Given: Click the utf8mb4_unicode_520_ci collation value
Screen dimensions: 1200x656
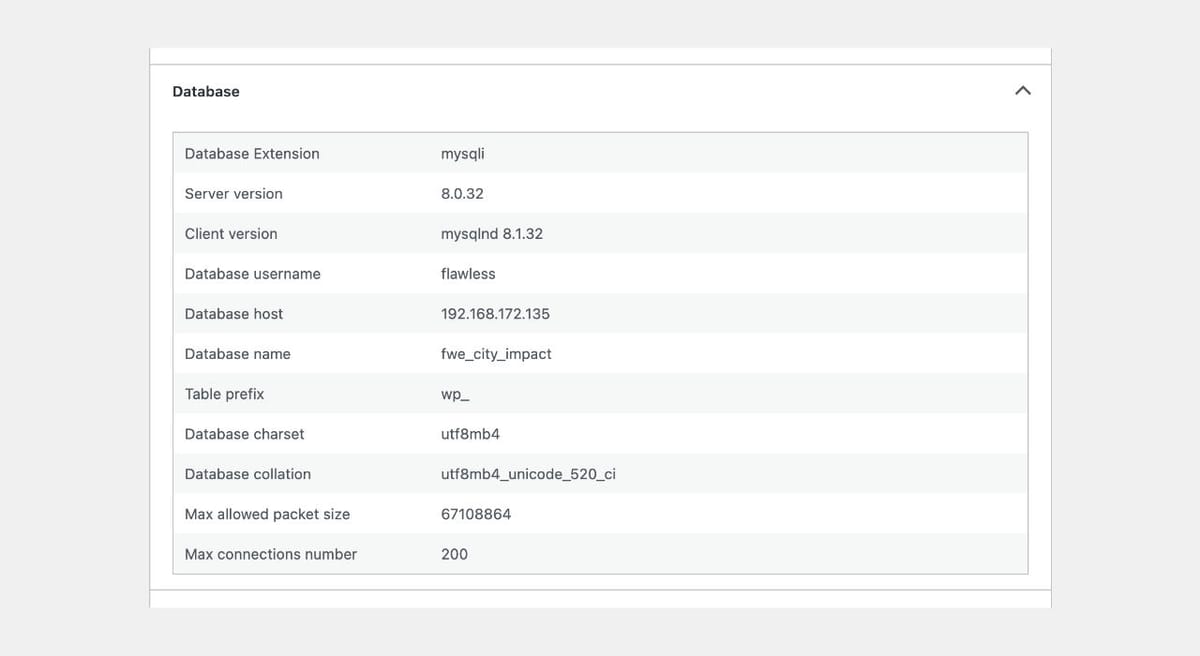Looking at the screenshot, I should (529, 473).
